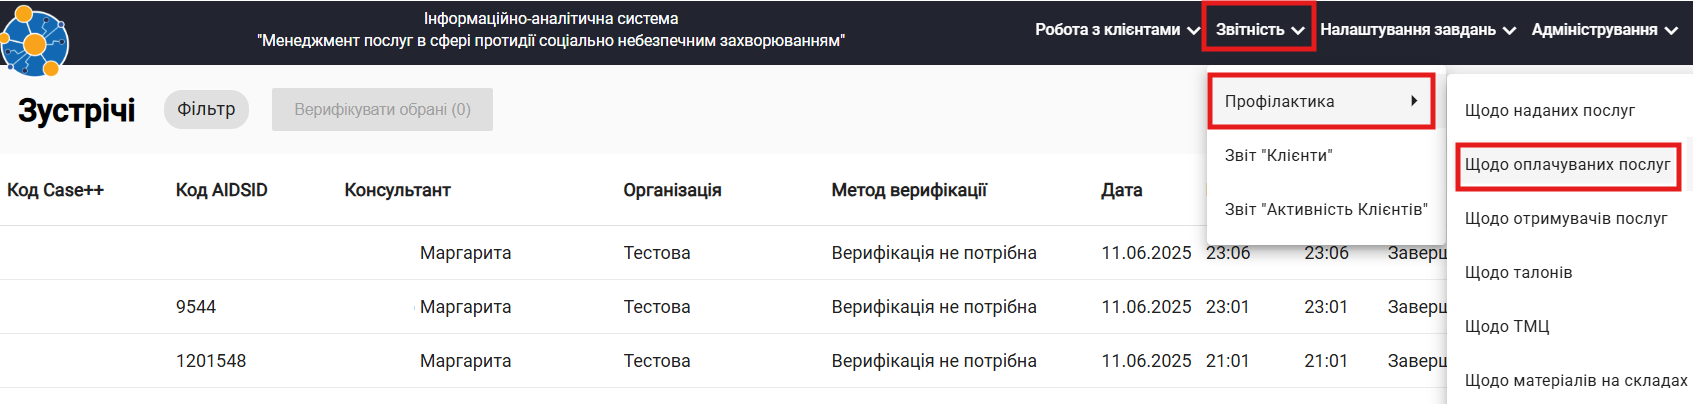The height and width of the screenshot is (404, 1693).
Task: Open the Налаштування завдань dropdown
Action: pos(1418,30)
